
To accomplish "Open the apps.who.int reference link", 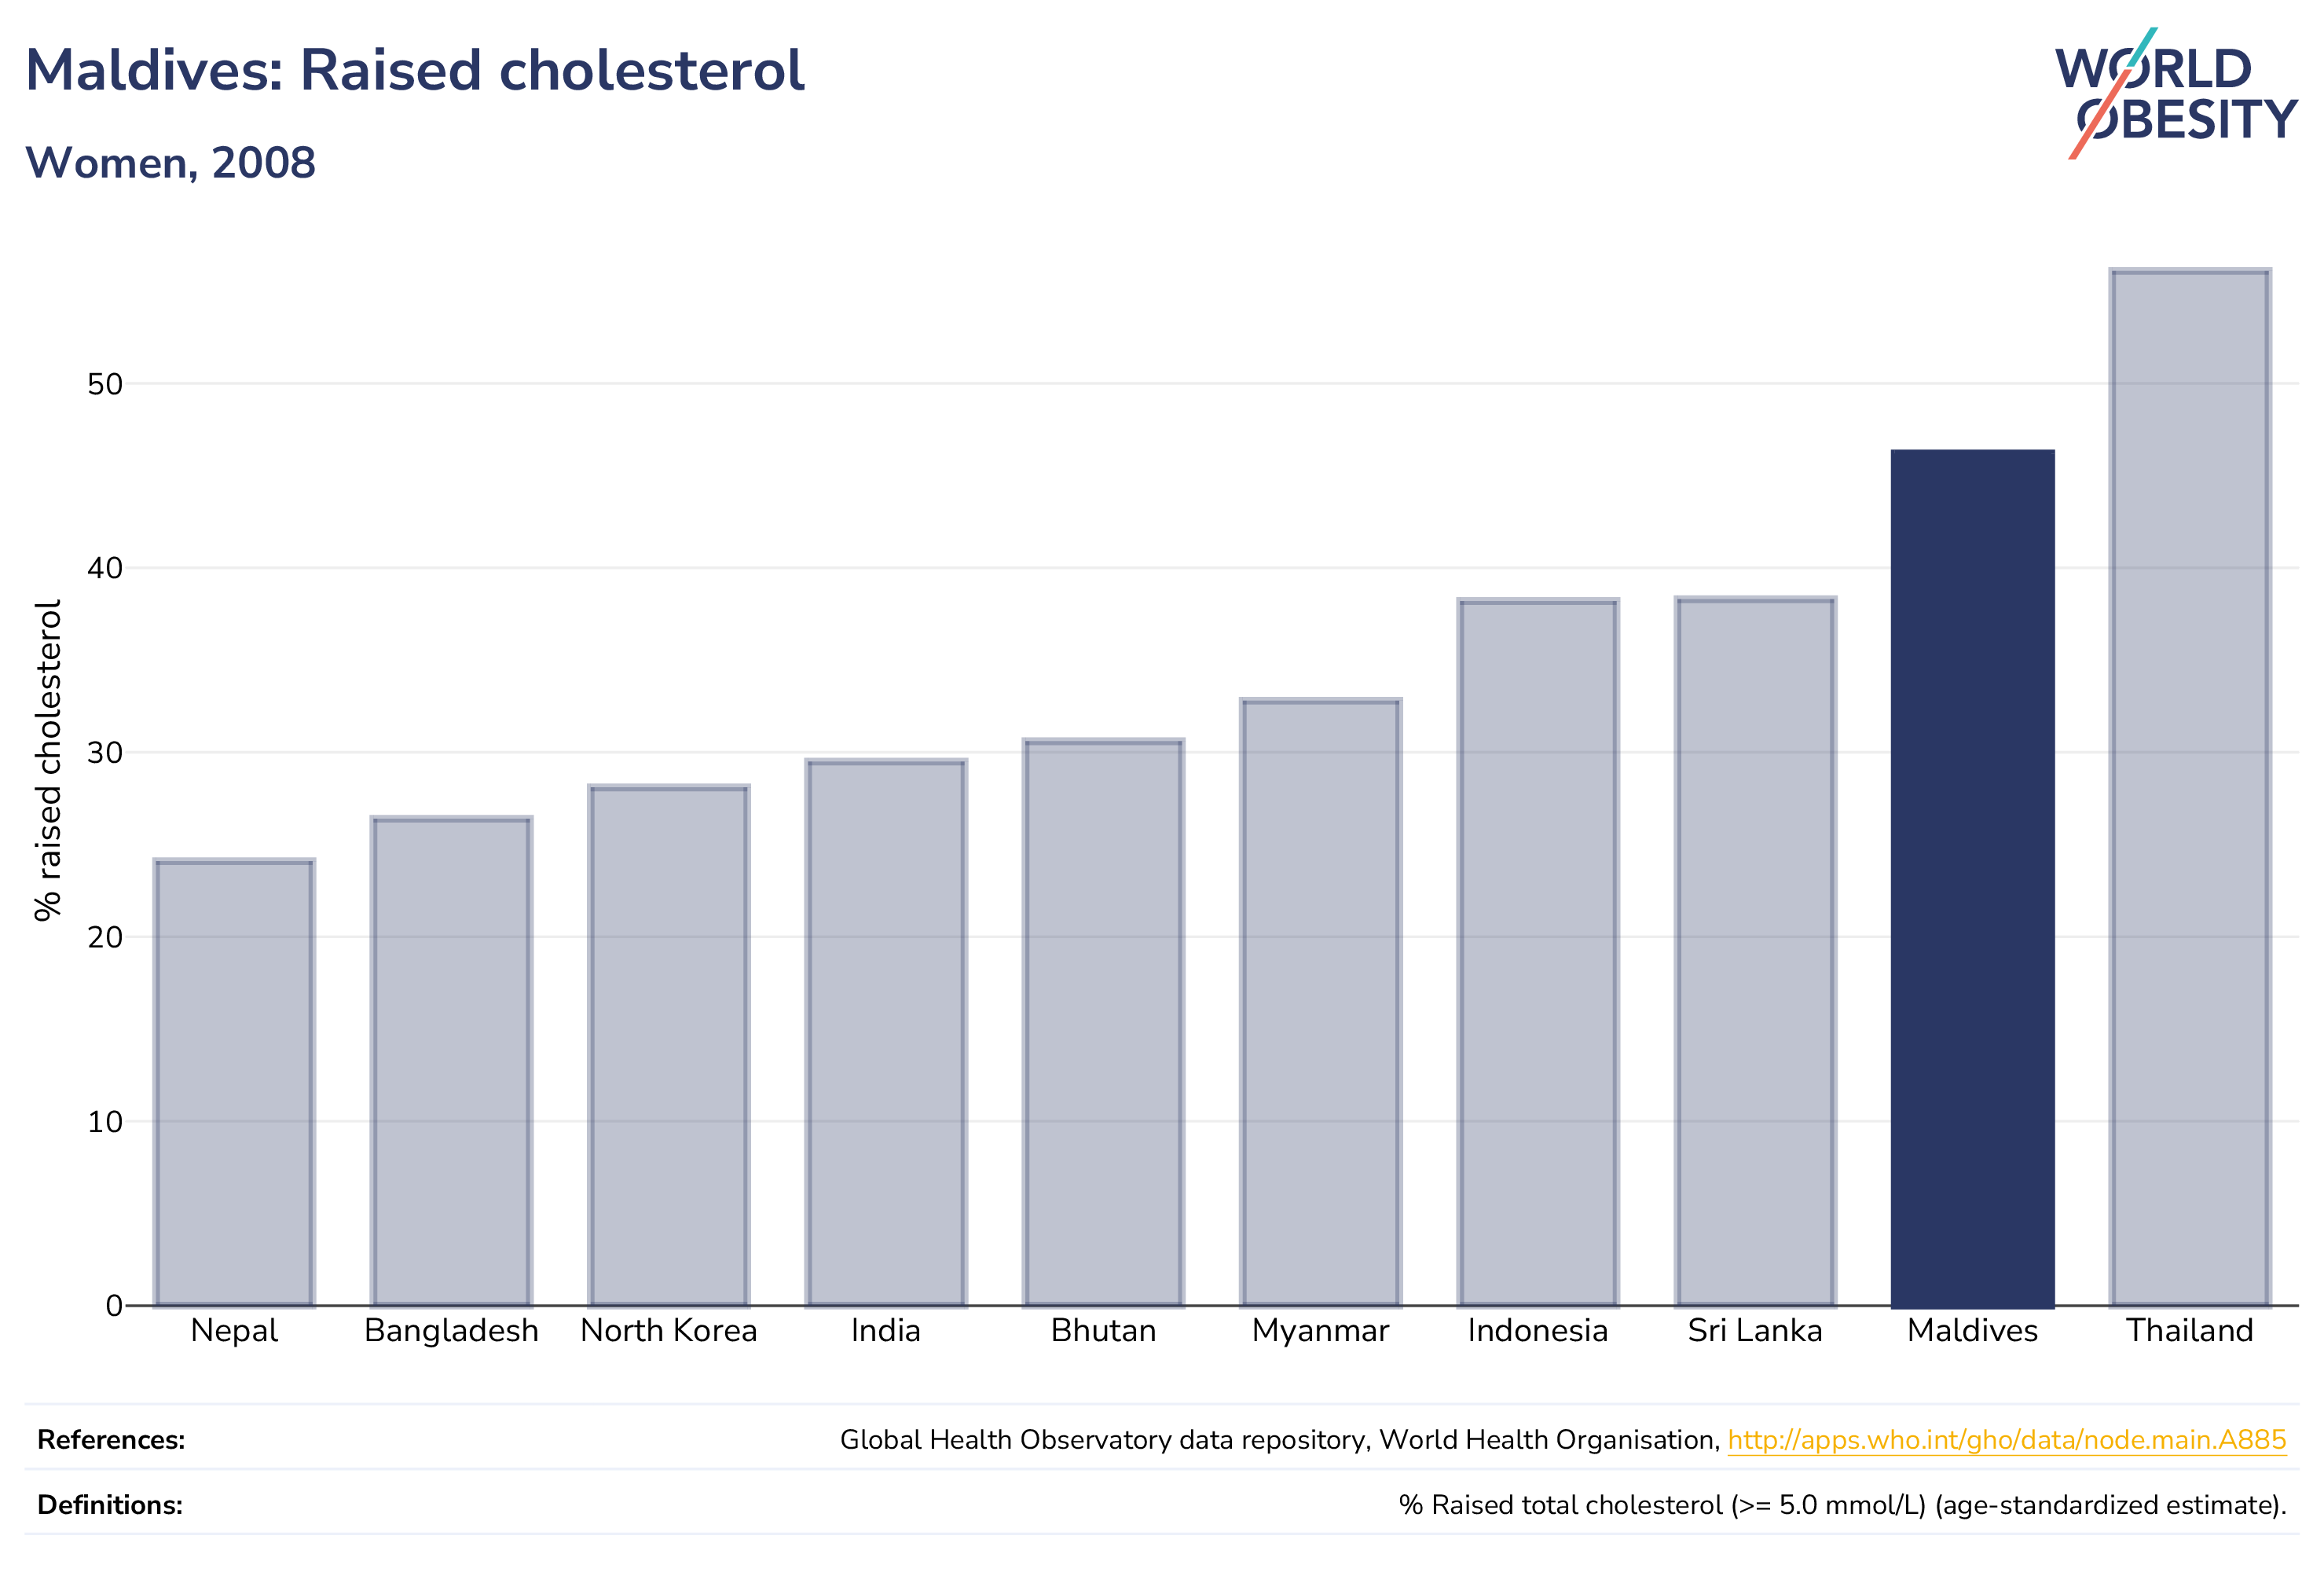I will pos(2006,1440).
